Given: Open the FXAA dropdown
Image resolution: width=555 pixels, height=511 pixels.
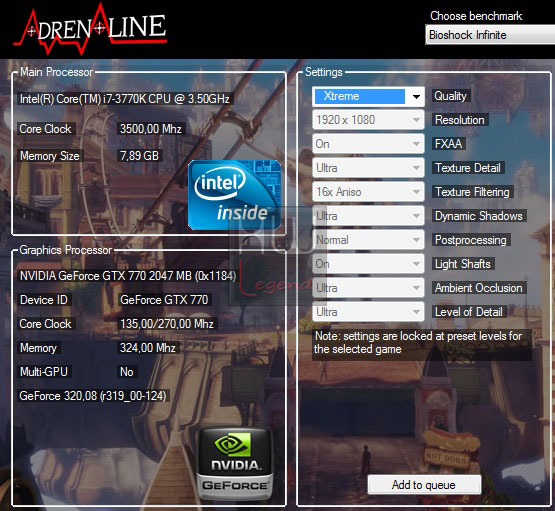Looking at the screenshot, I should [368, 144].
